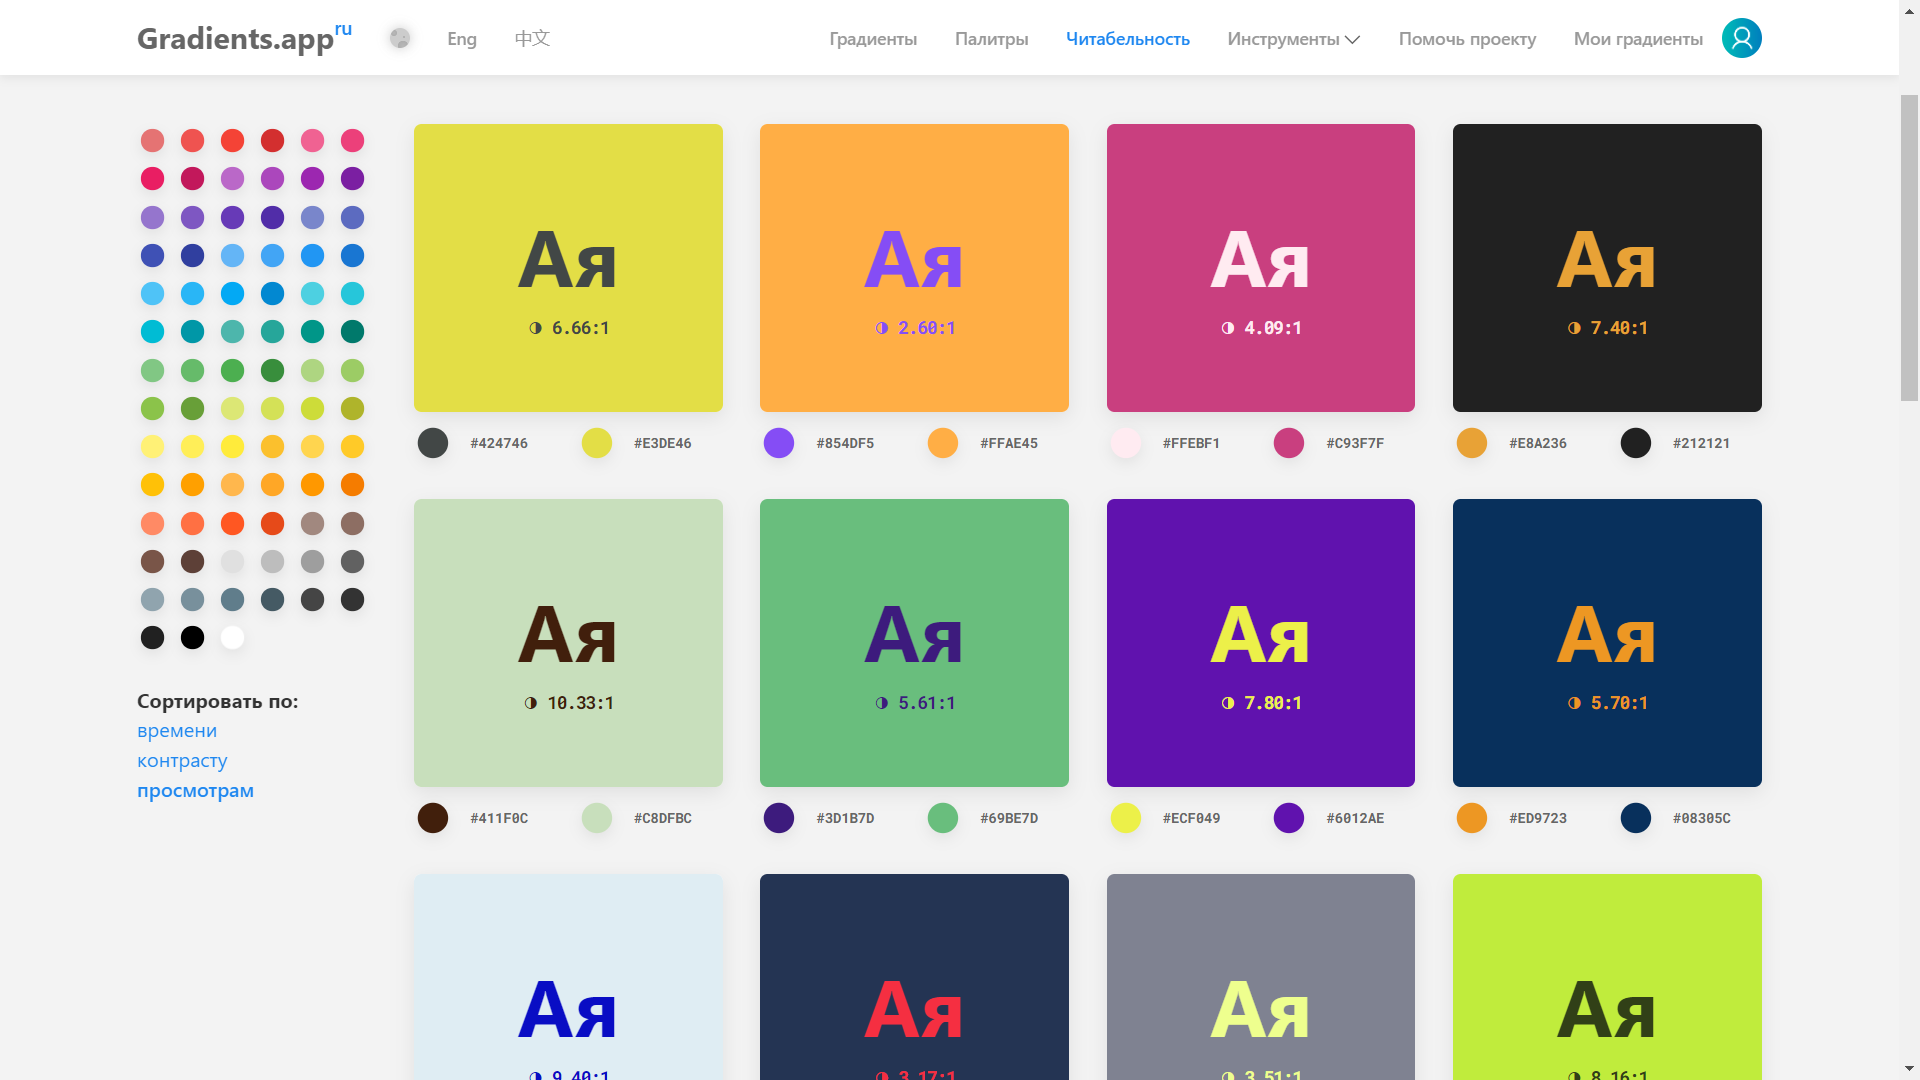The image size is (1920, 1080).
Task: Sort cards by времени
Action: [x=177, y=731]
